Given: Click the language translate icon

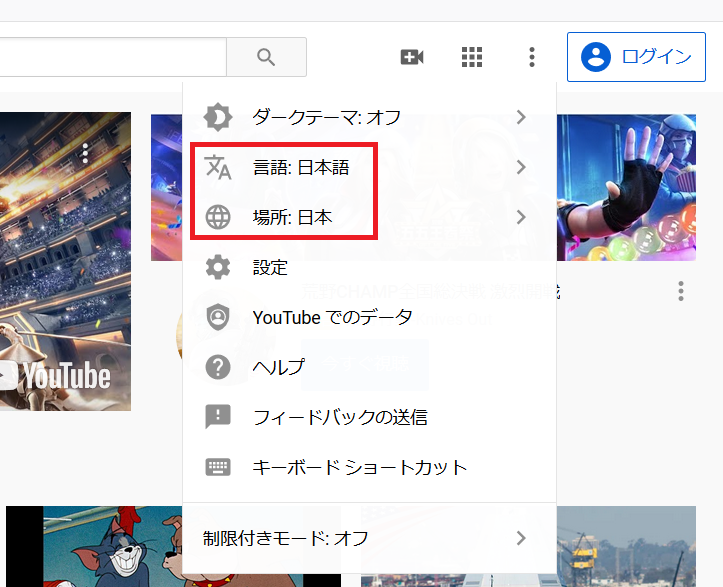Looking at the screenshot, I should pyautogui.click(x=218, y=167).
